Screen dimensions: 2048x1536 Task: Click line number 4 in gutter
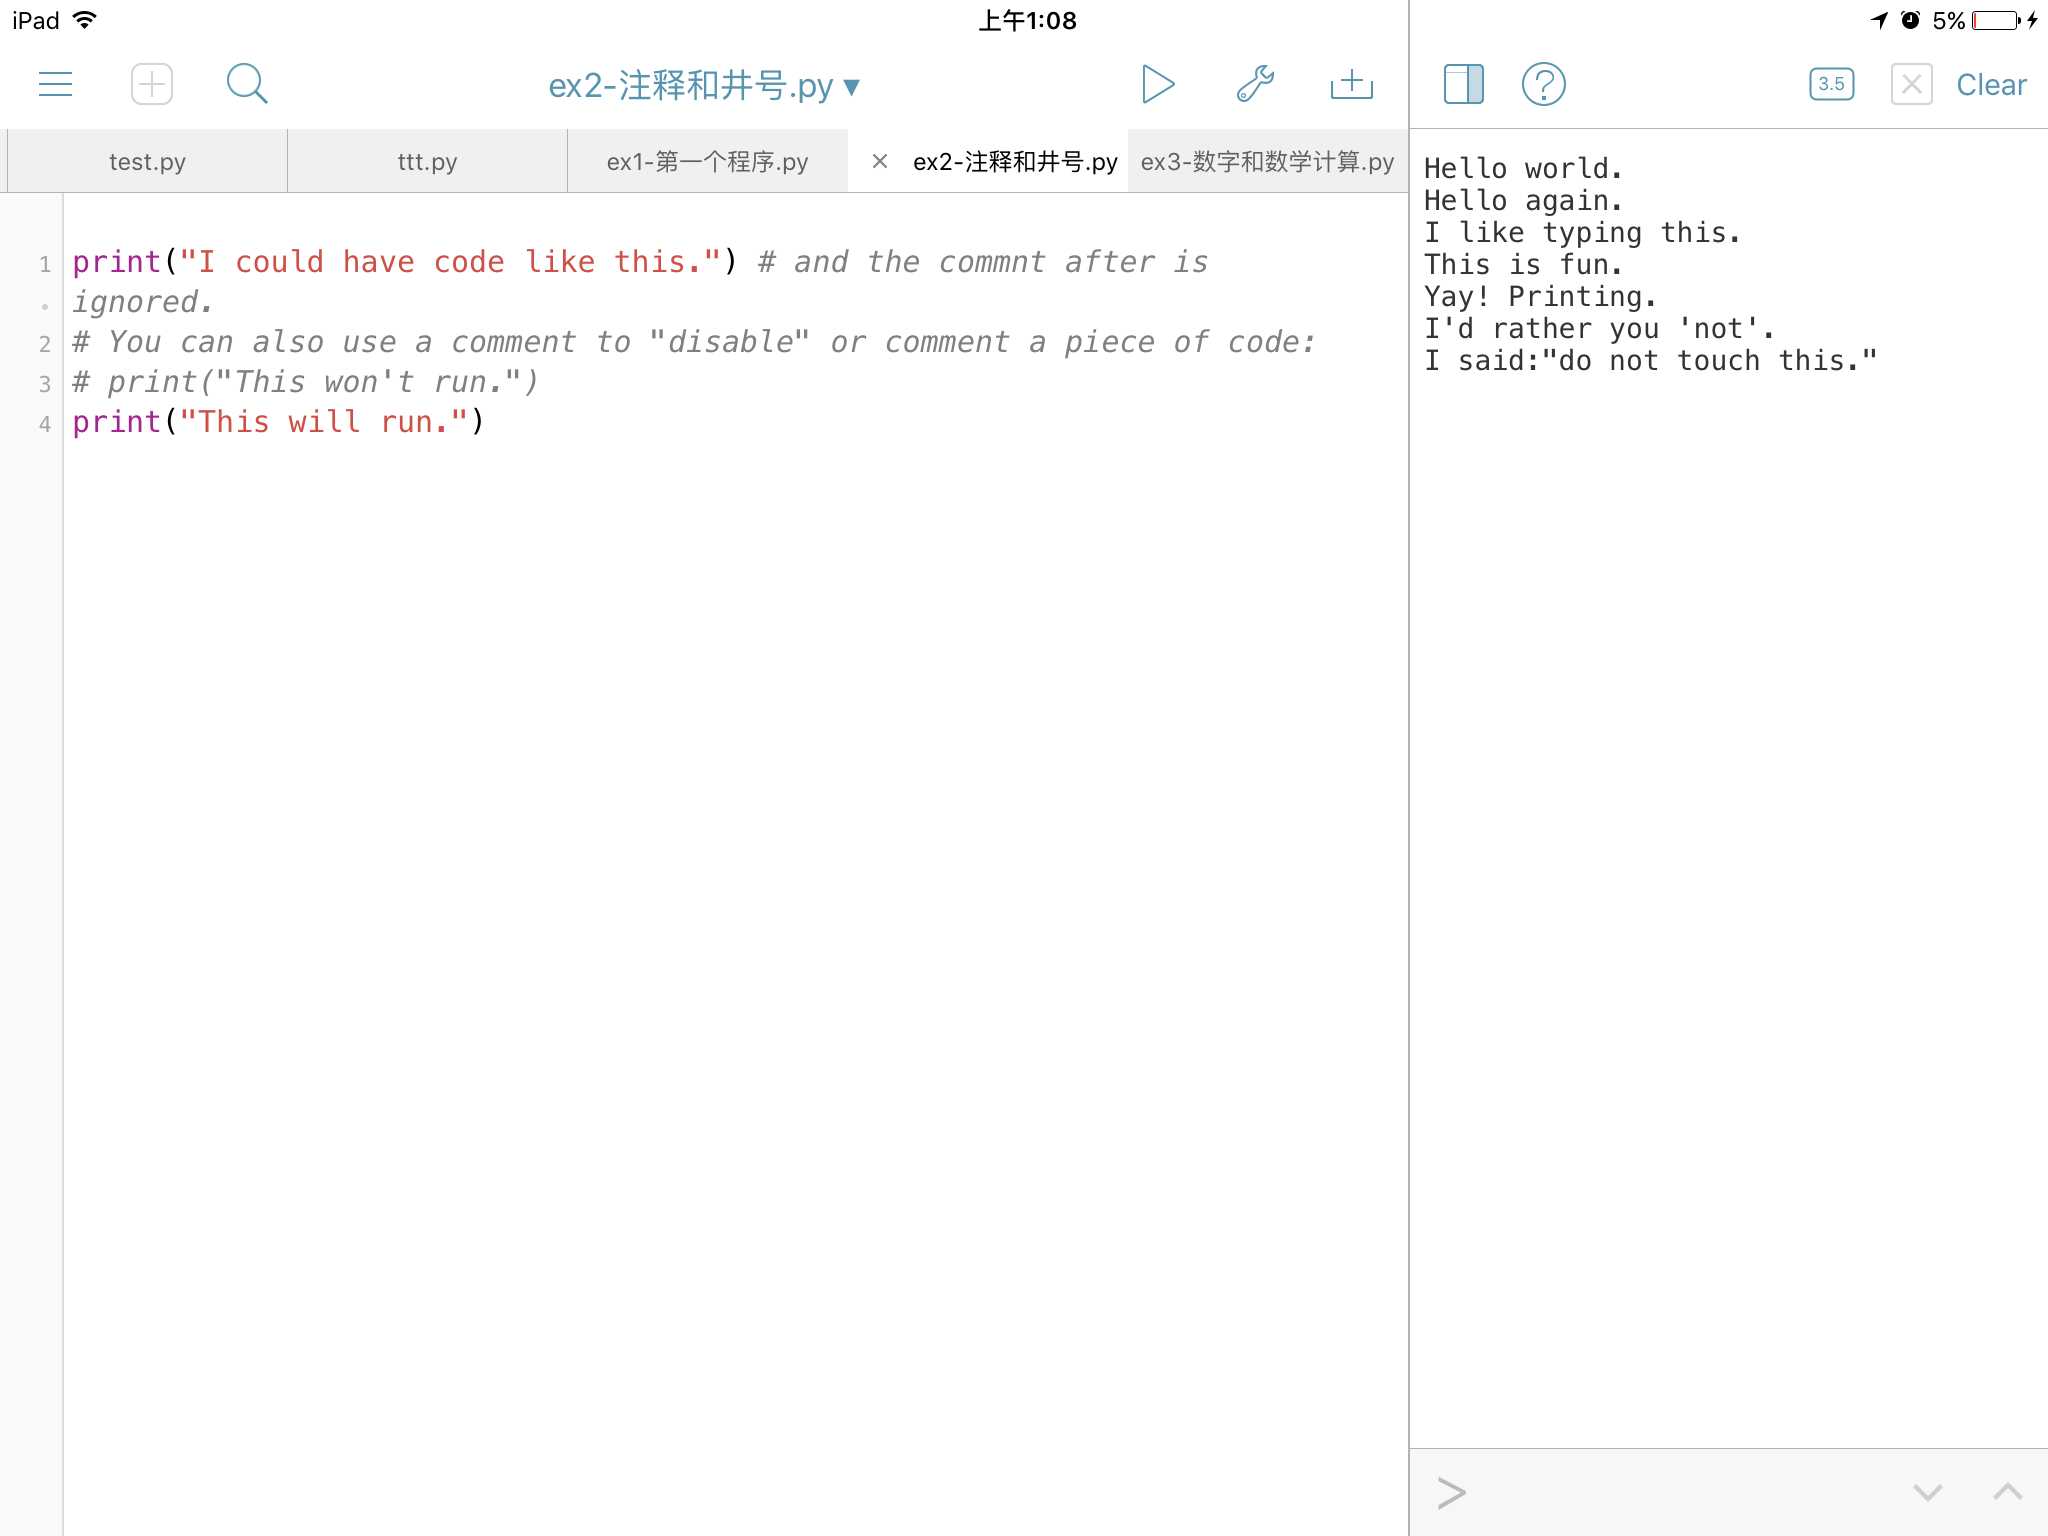tap(44, 424)
